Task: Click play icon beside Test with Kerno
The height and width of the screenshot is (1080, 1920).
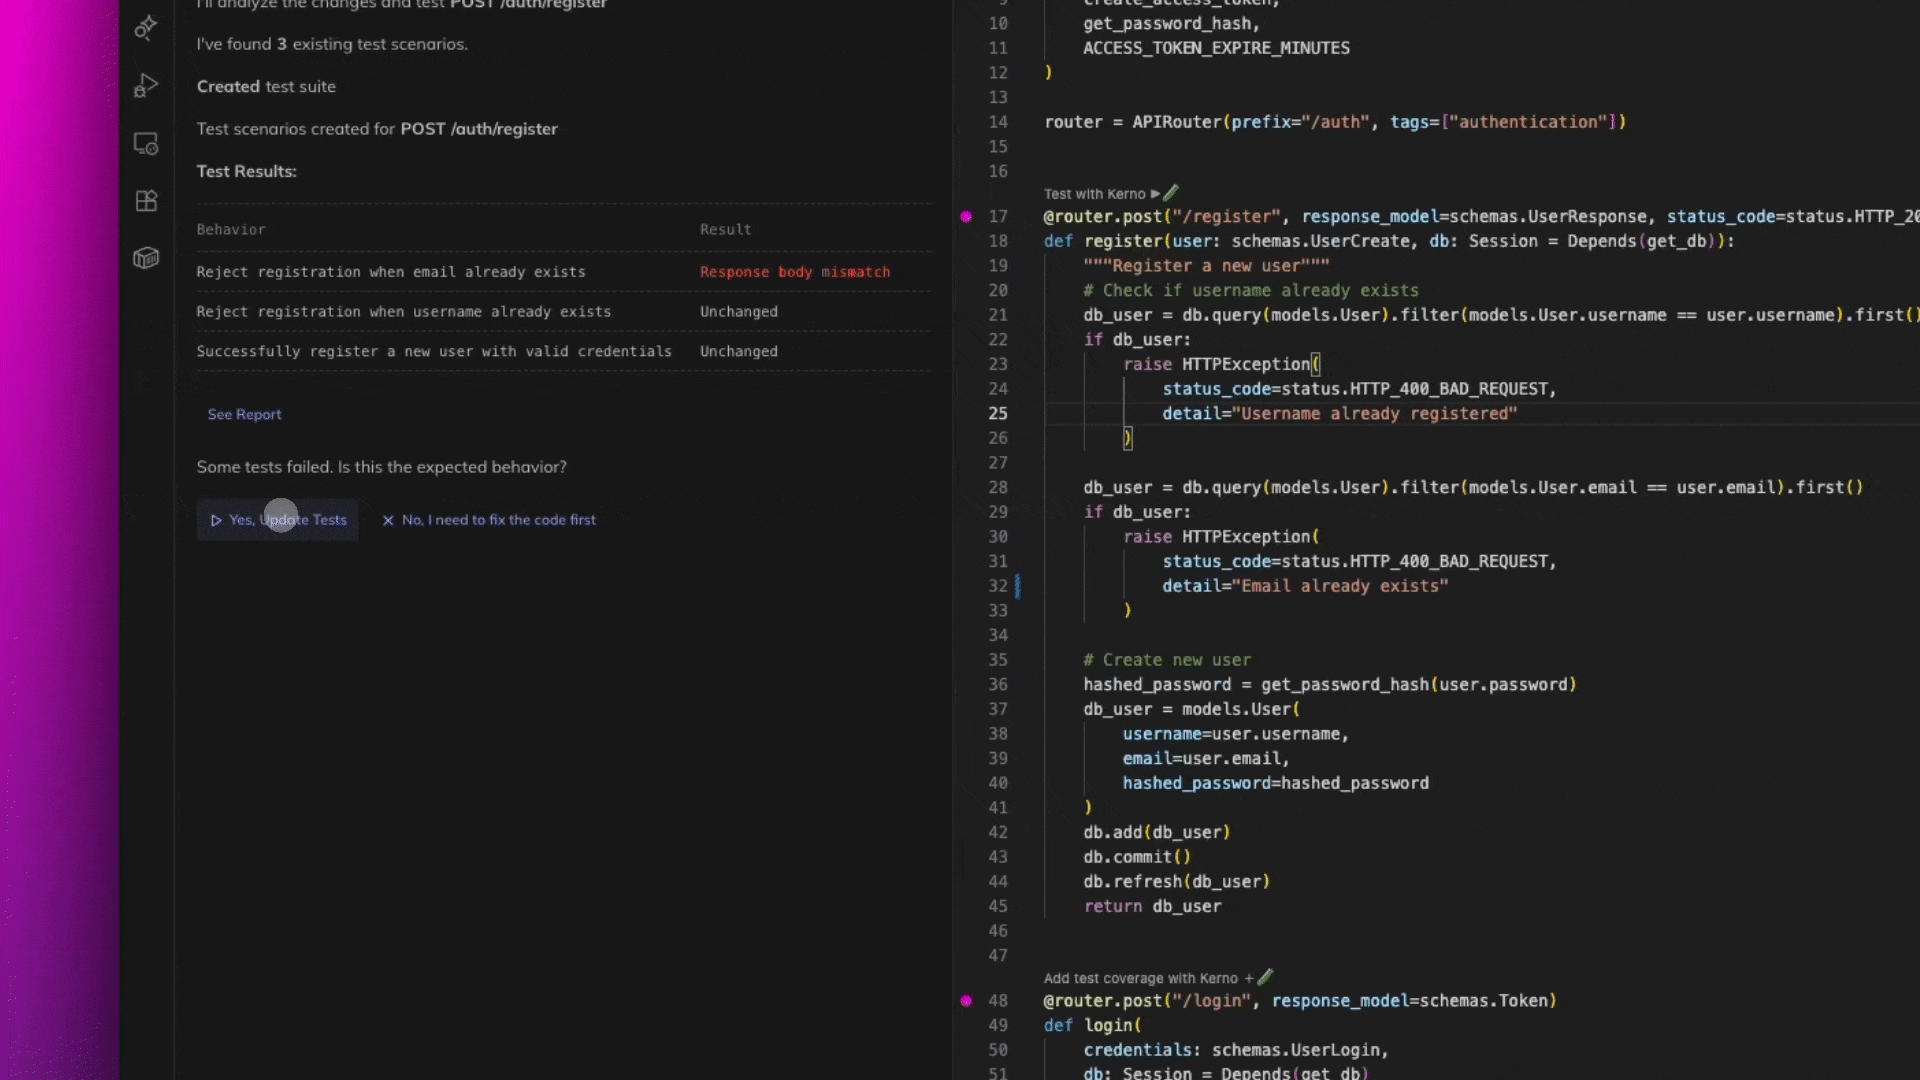Action: 1155,194
